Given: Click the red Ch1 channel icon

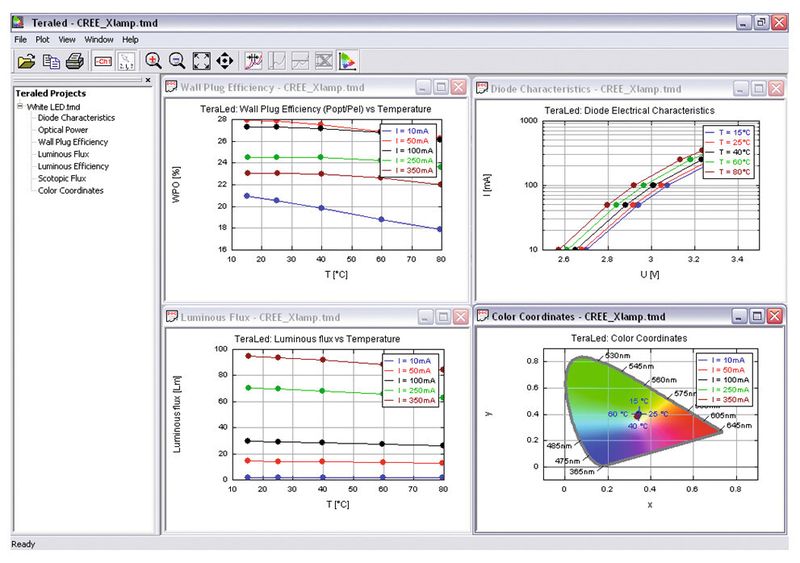Looking at the screenshot, I should (x=104, y=61).
